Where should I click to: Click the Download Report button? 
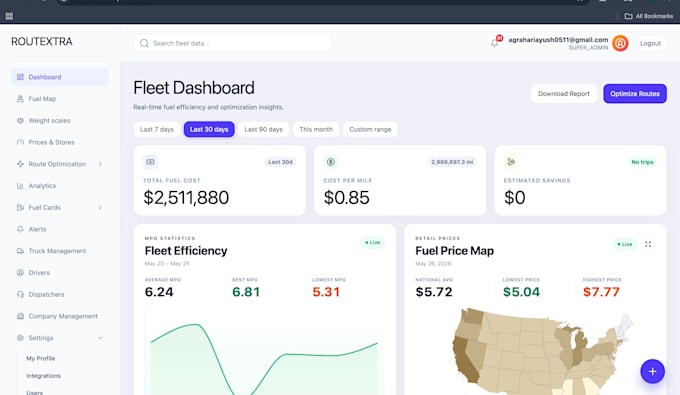tap(564, 94)
